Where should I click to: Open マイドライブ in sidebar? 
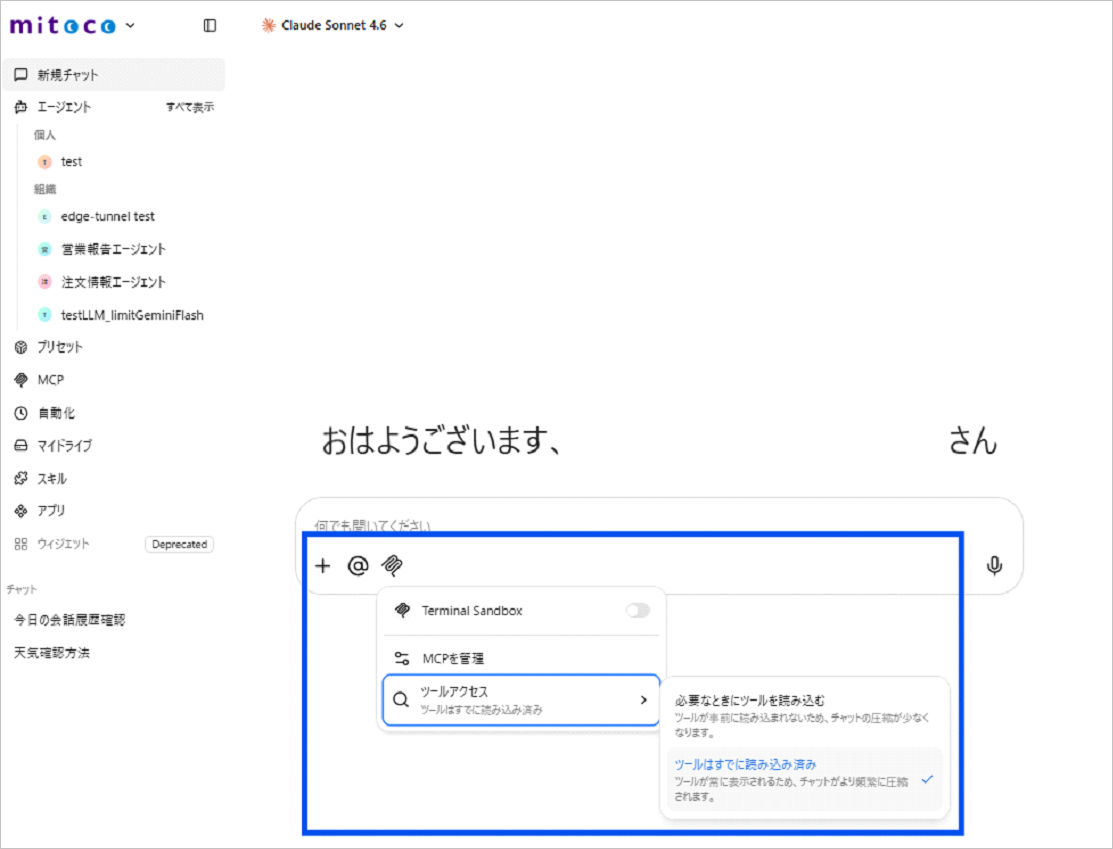click(x=65, y=446)
